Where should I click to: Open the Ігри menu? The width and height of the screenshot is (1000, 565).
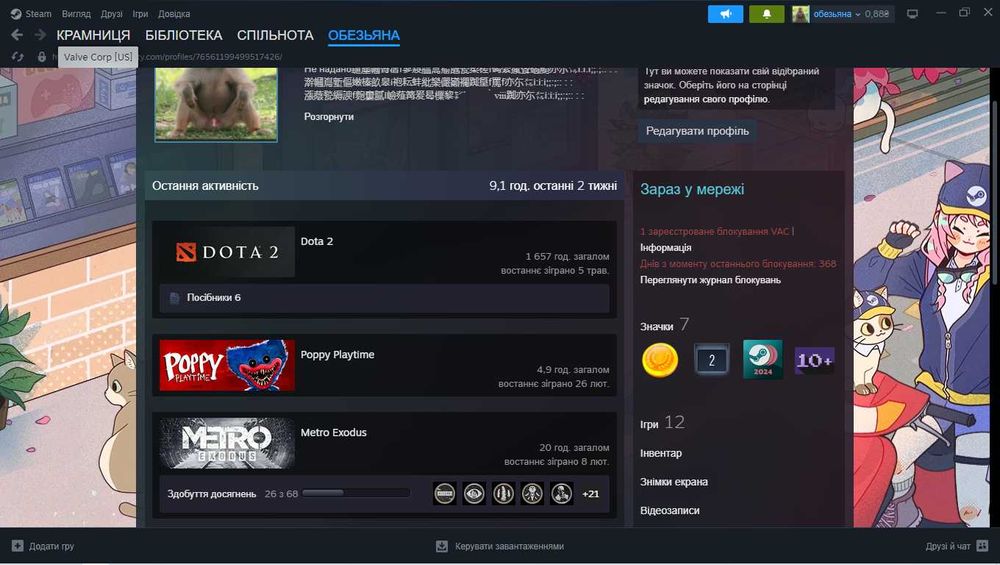[140, 13]
